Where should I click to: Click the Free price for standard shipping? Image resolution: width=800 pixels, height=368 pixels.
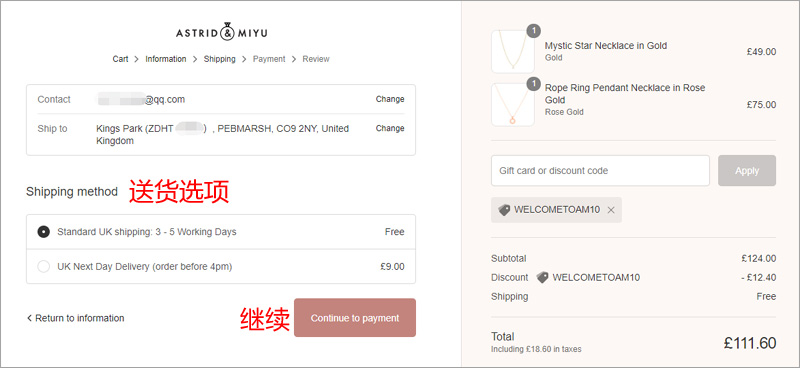(x=394, y=232)
